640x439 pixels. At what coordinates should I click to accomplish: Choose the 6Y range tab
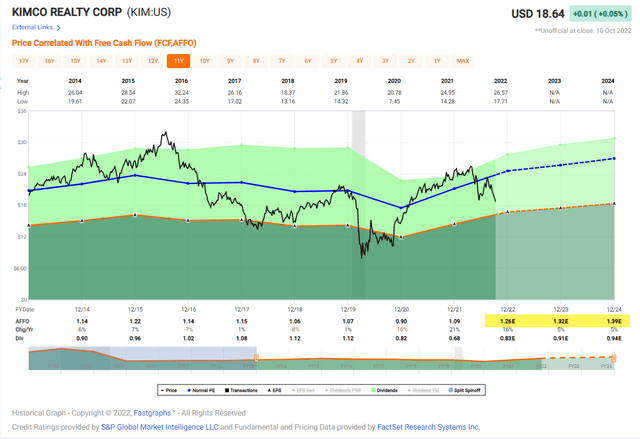coord(308,61)
